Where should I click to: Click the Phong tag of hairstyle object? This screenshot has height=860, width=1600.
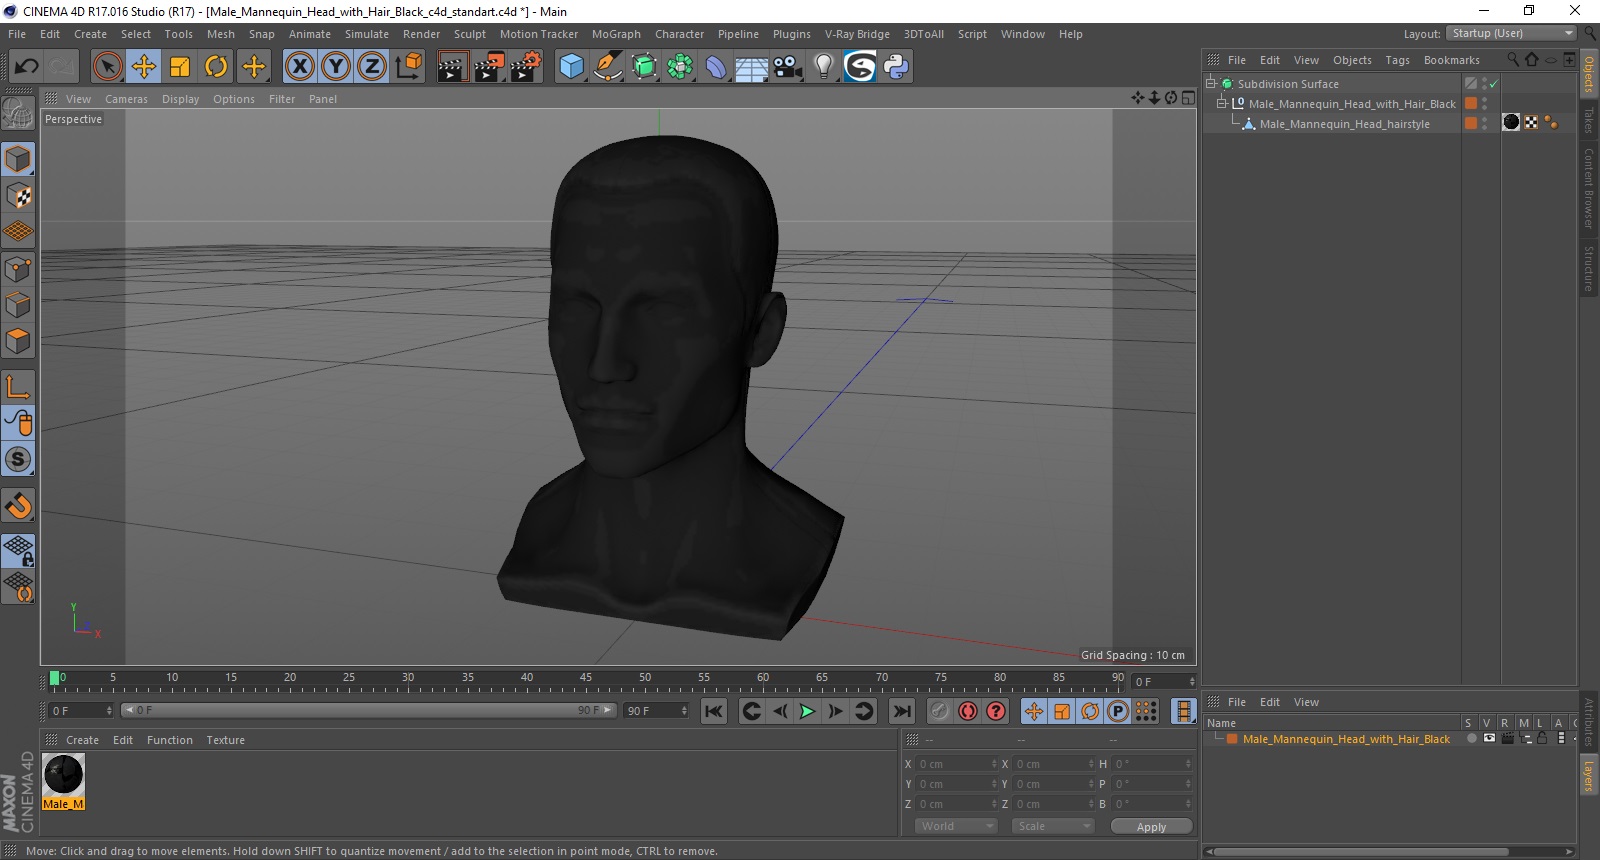pos(1551,123)
